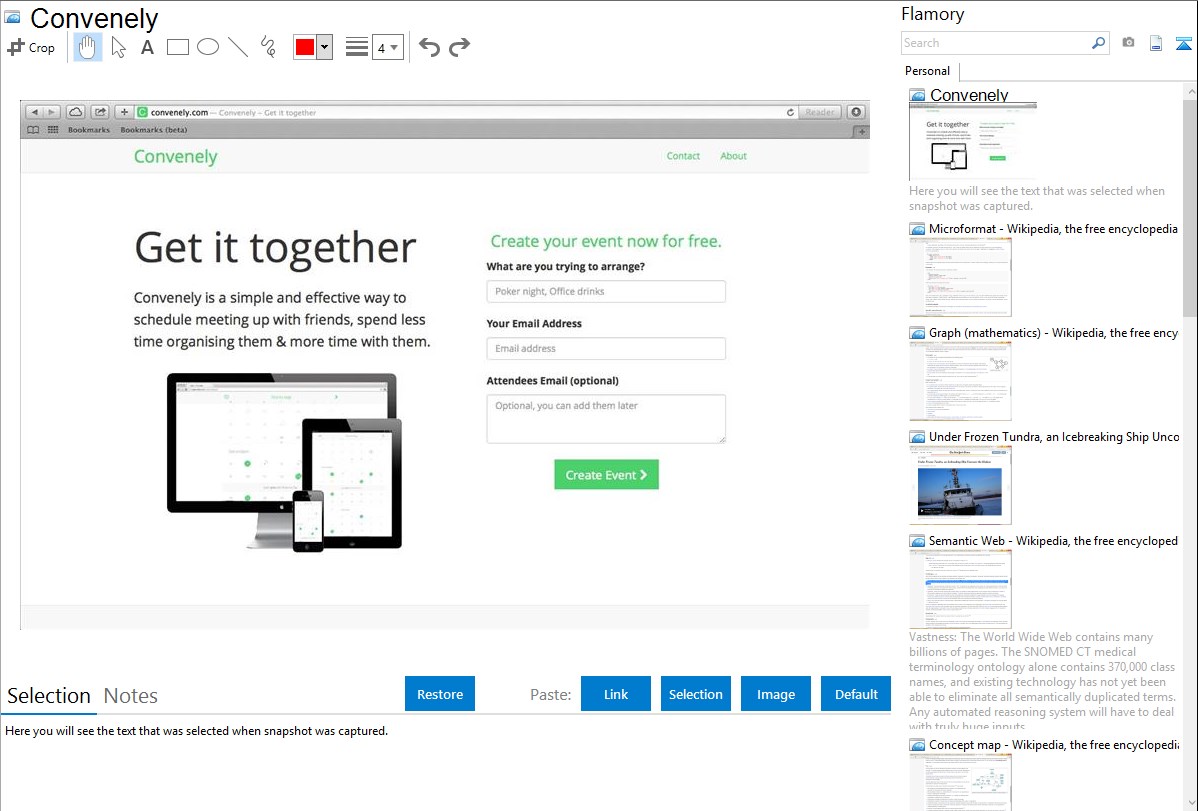Open the Bookmarks (beta) bookmark bar item
The width and height of the screenshot is (1198, 811).
click(x=154, y=130)
